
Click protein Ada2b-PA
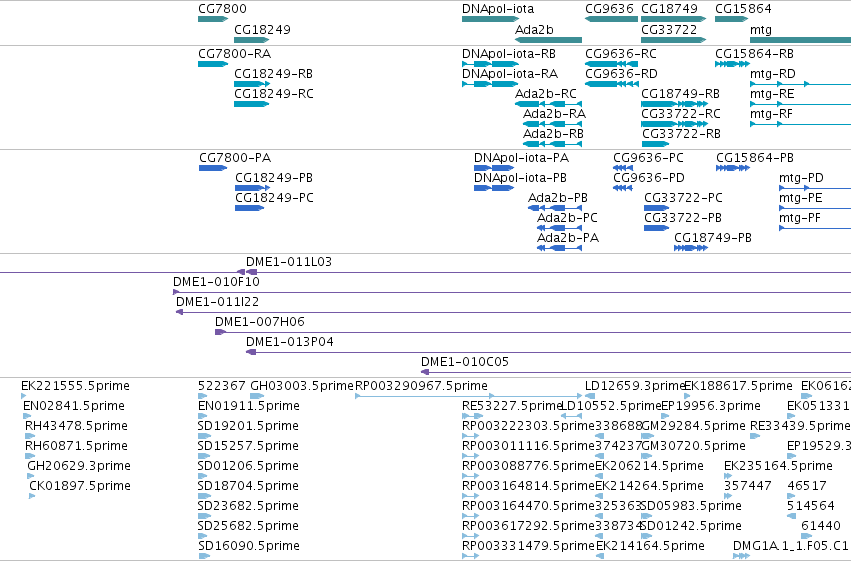point(559,248)
